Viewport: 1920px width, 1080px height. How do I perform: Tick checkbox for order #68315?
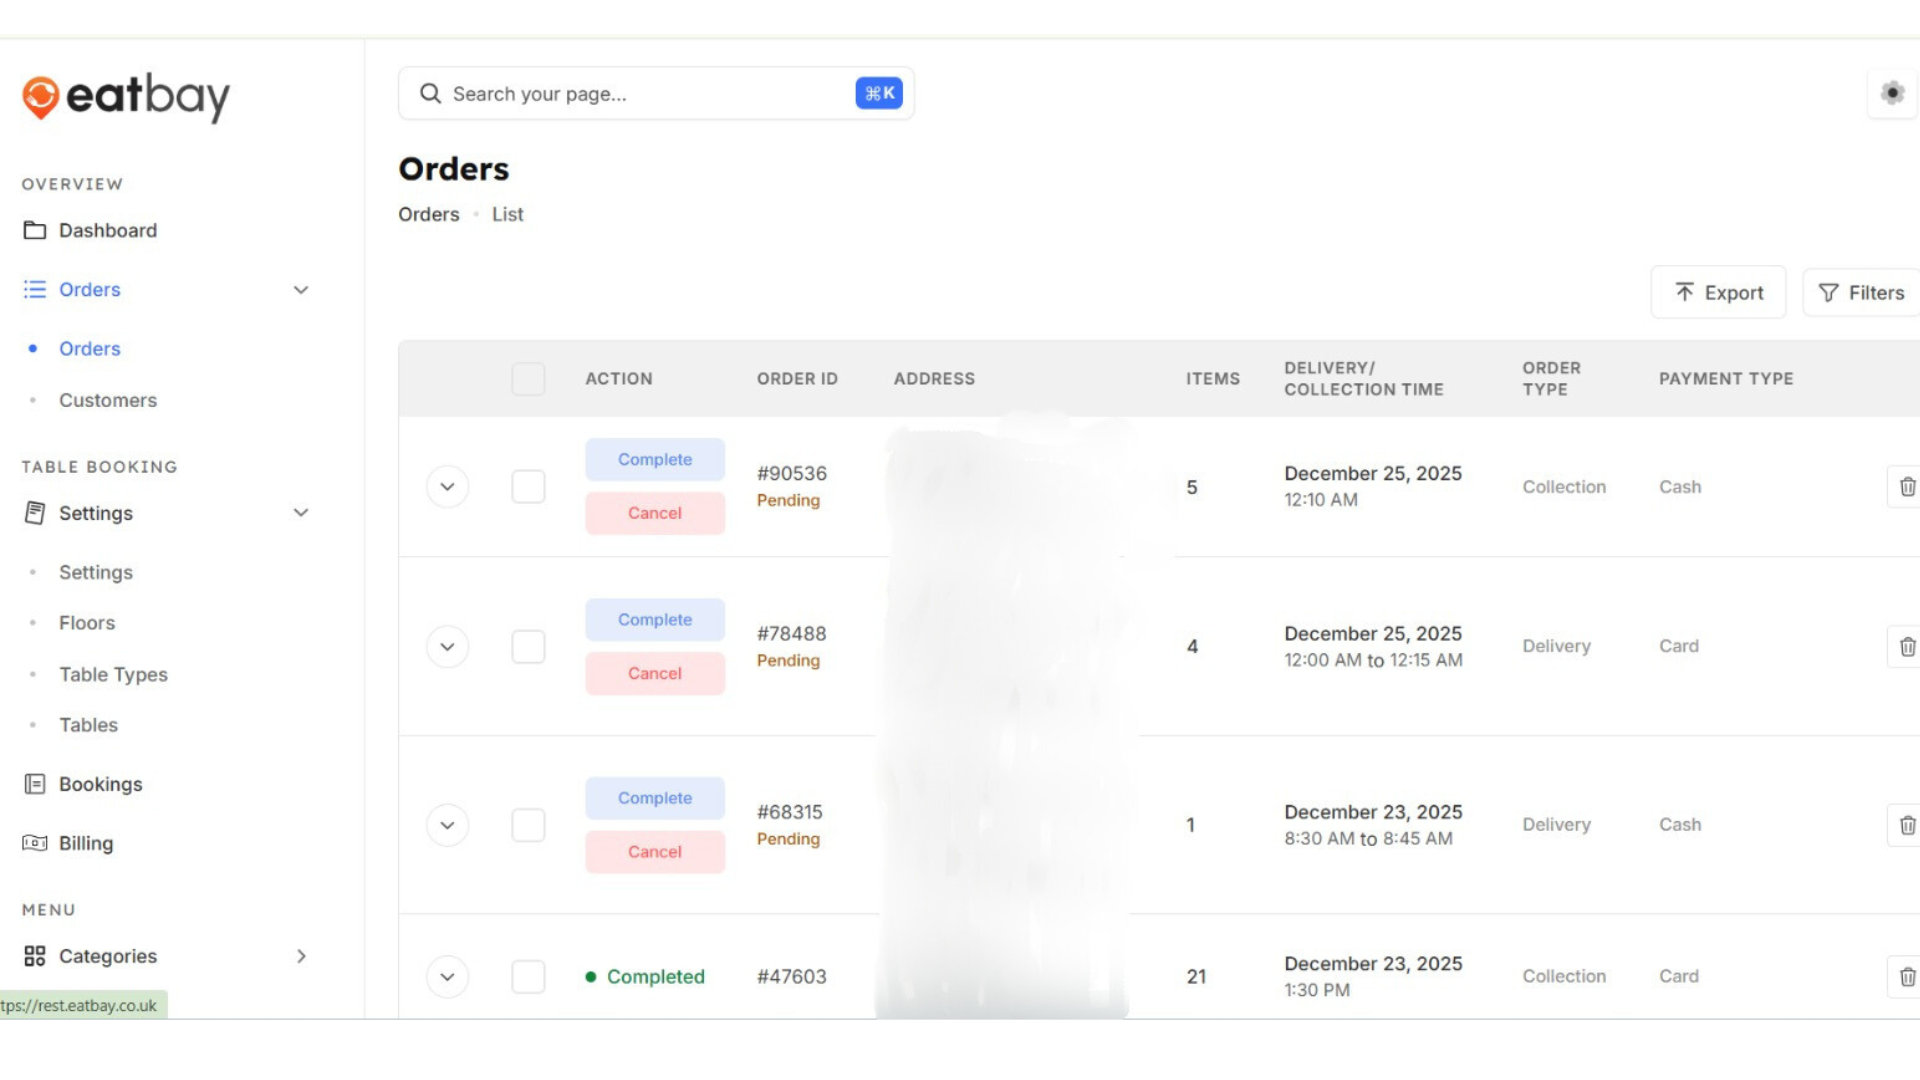coord(528,825)
